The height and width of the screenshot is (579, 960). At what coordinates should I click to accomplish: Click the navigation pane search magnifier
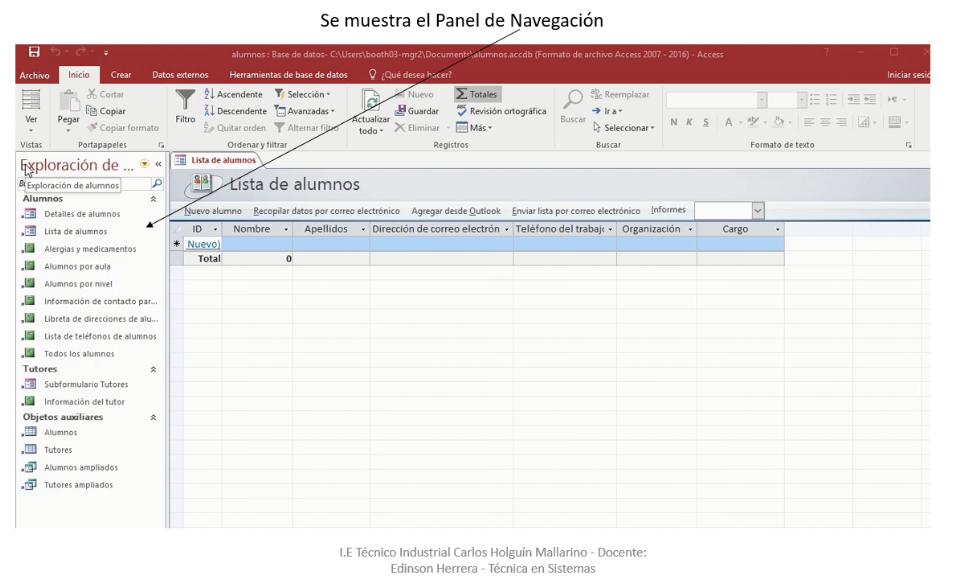click(x=156, y=184)
